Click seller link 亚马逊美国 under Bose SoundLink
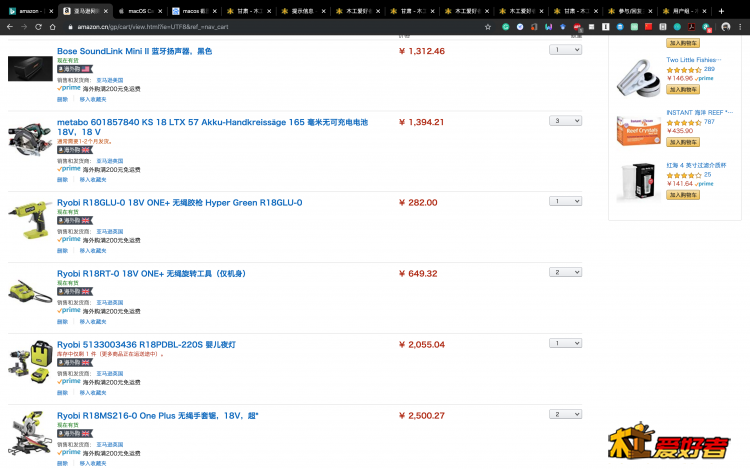 pyautogui.click(x=110, y=80)
